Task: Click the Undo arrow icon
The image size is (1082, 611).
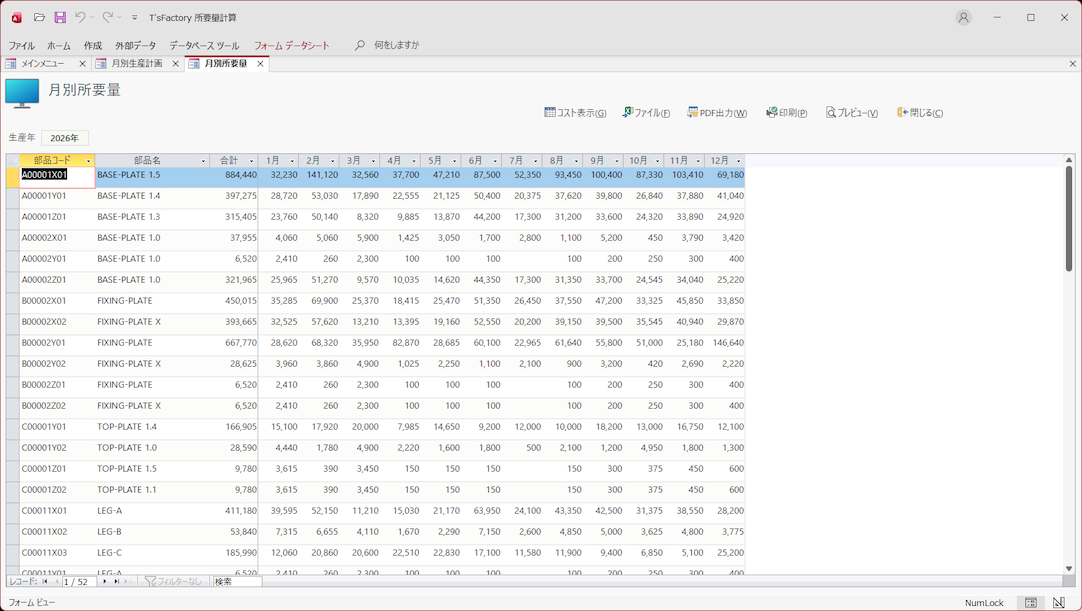Action: pos(81,17)
